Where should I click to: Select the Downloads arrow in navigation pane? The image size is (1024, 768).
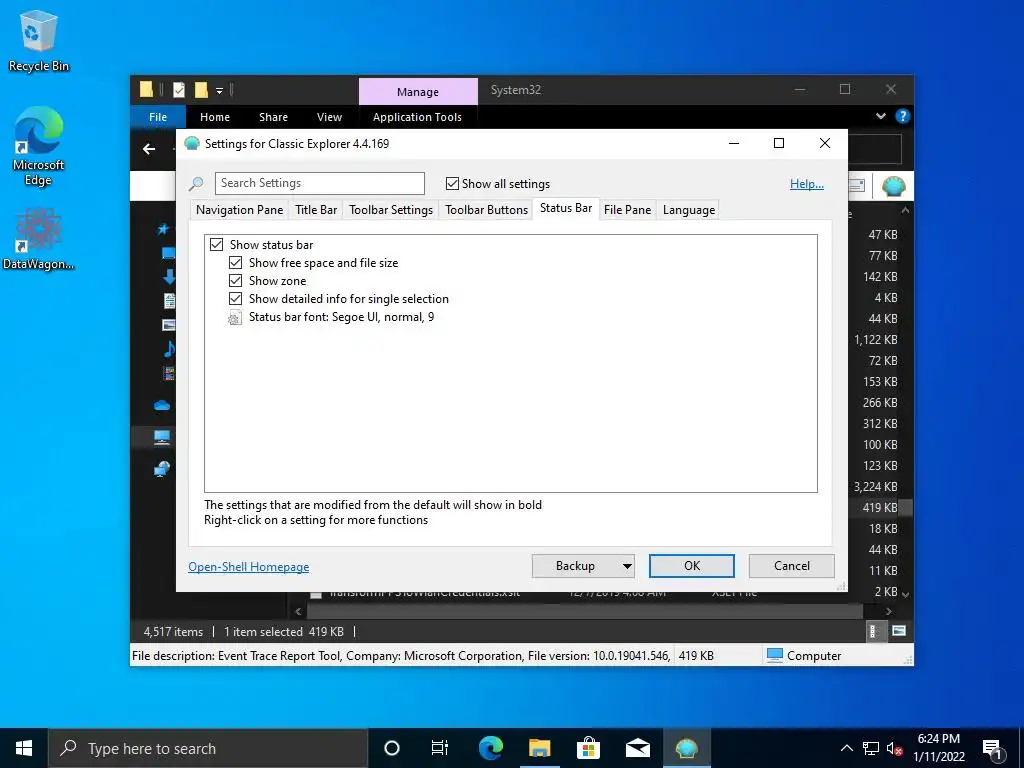168,276
